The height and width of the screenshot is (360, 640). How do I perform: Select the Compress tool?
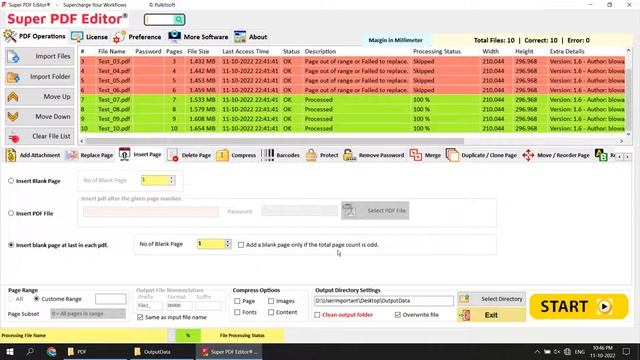pyautogui.click(x=236, y=155)
